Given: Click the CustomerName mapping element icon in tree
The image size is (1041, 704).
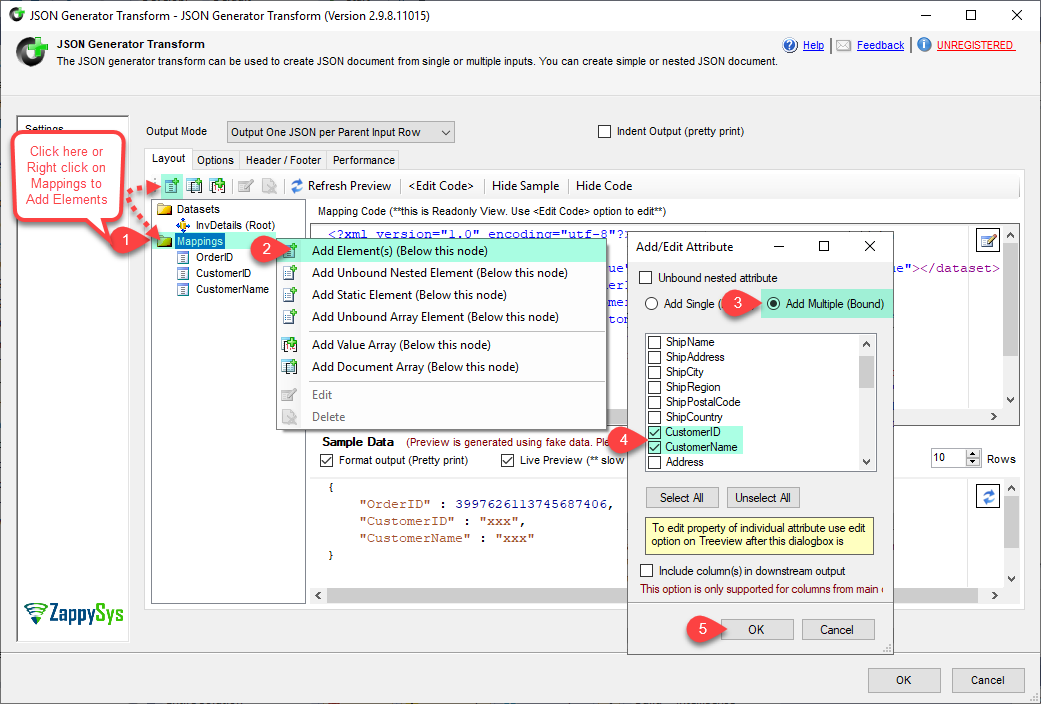Looking at the screenshot, I should pos(183,289).
